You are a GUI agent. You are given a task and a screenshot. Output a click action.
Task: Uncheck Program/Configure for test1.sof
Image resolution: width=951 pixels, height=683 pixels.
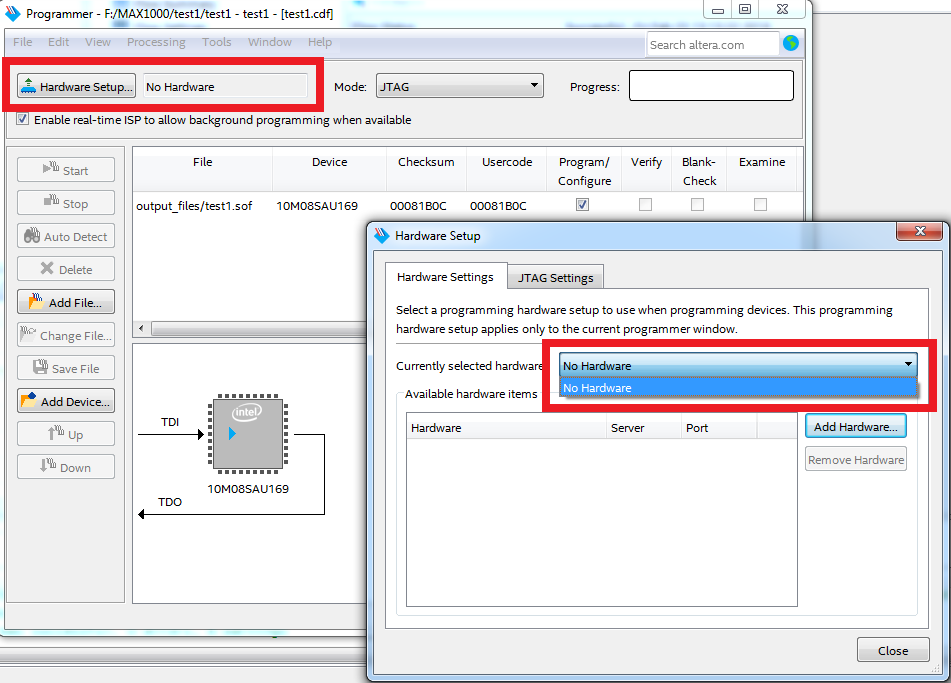[x=582, y=204]
